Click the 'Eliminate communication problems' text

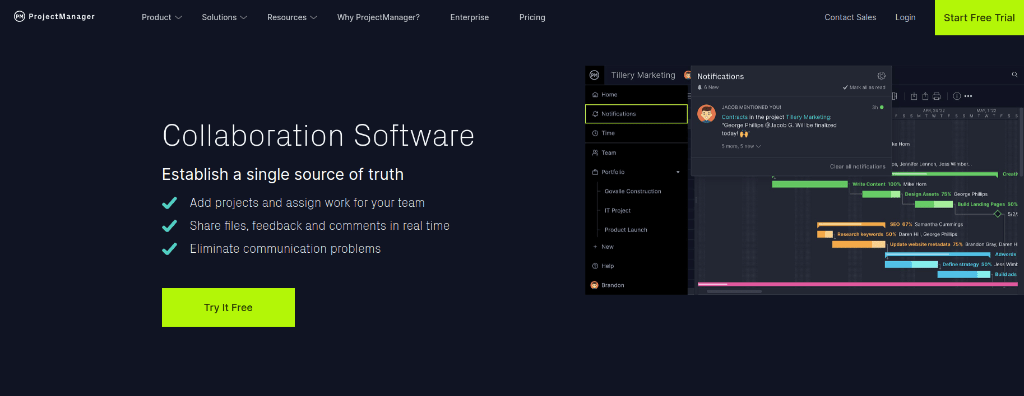pyautogui.click(x=285, y=249)
